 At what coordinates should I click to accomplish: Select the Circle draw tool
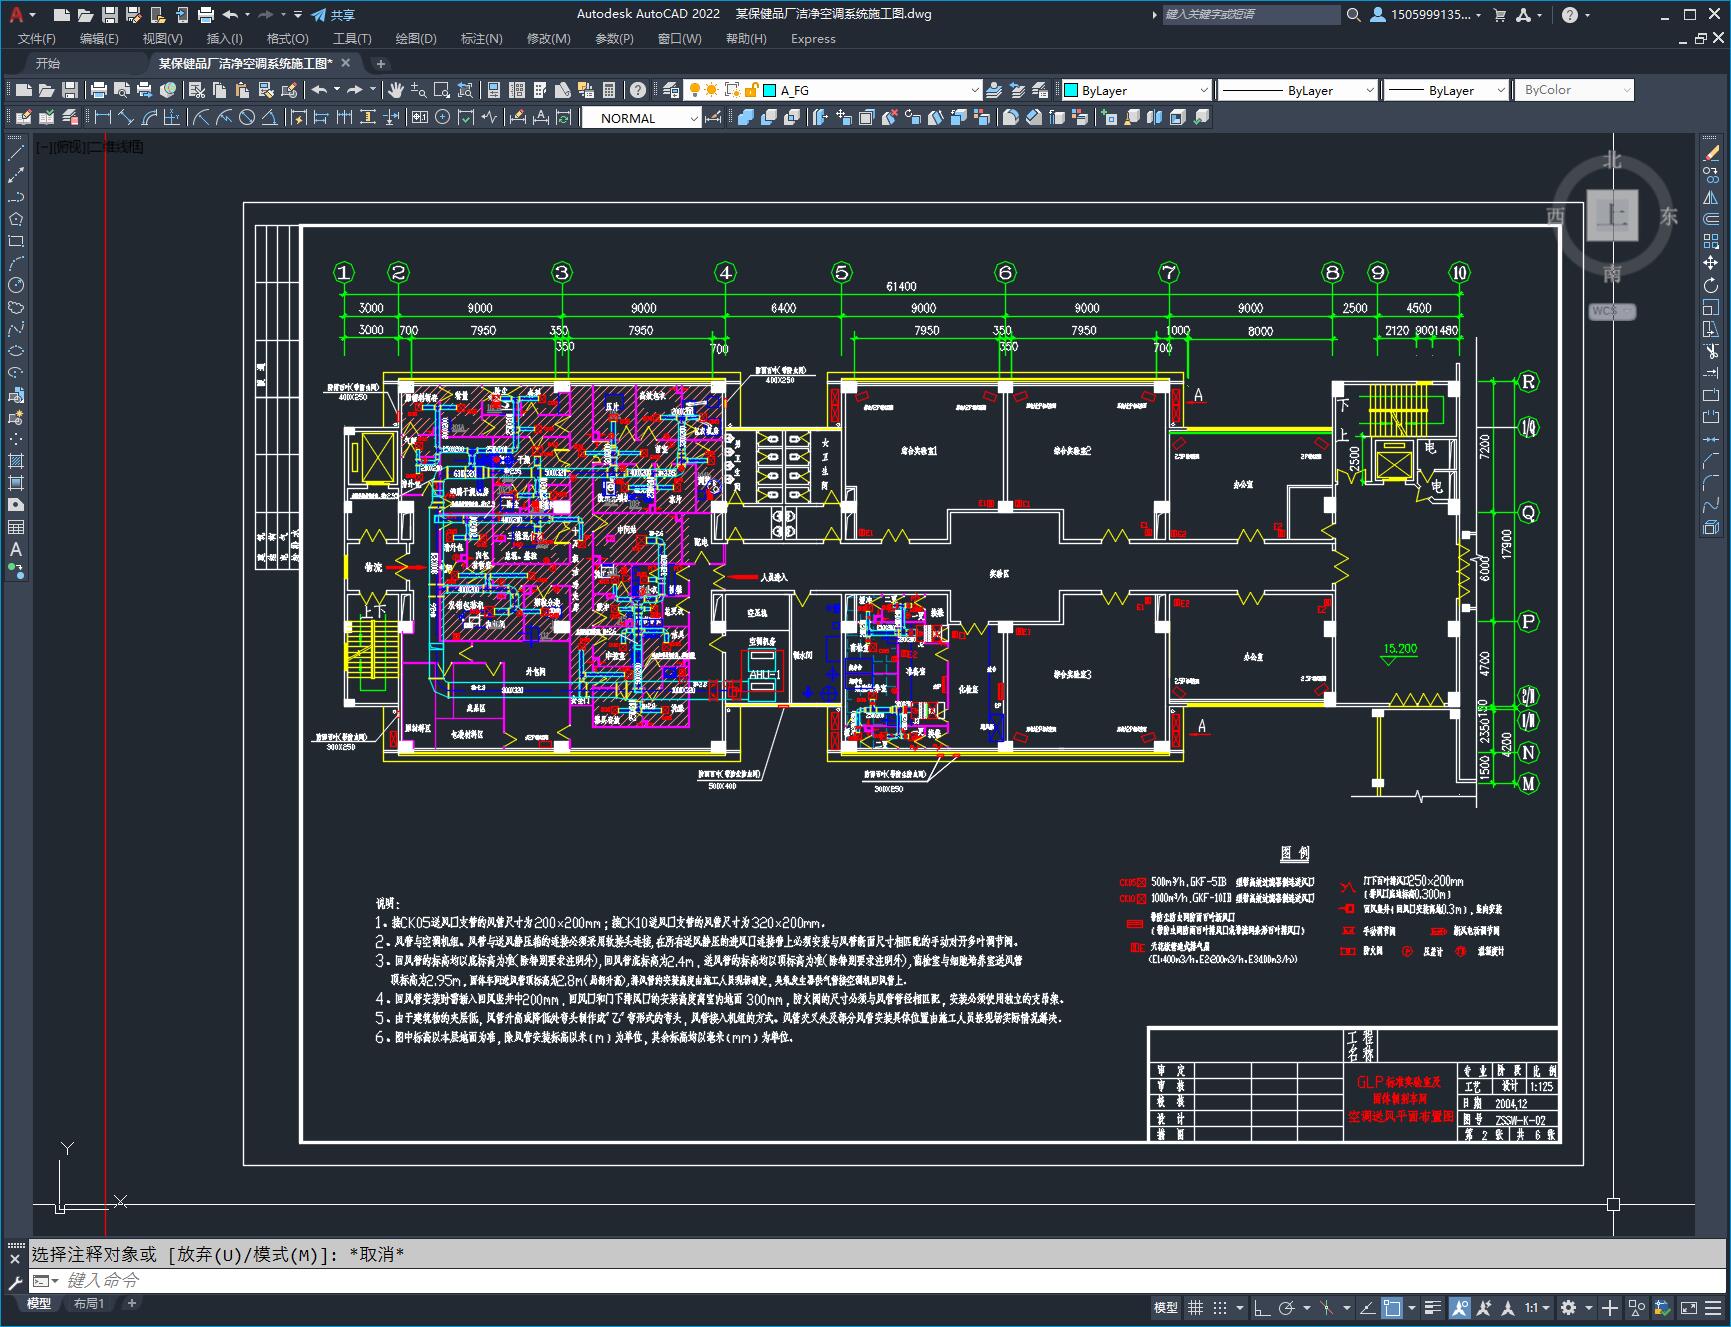(x=15, y=285)
